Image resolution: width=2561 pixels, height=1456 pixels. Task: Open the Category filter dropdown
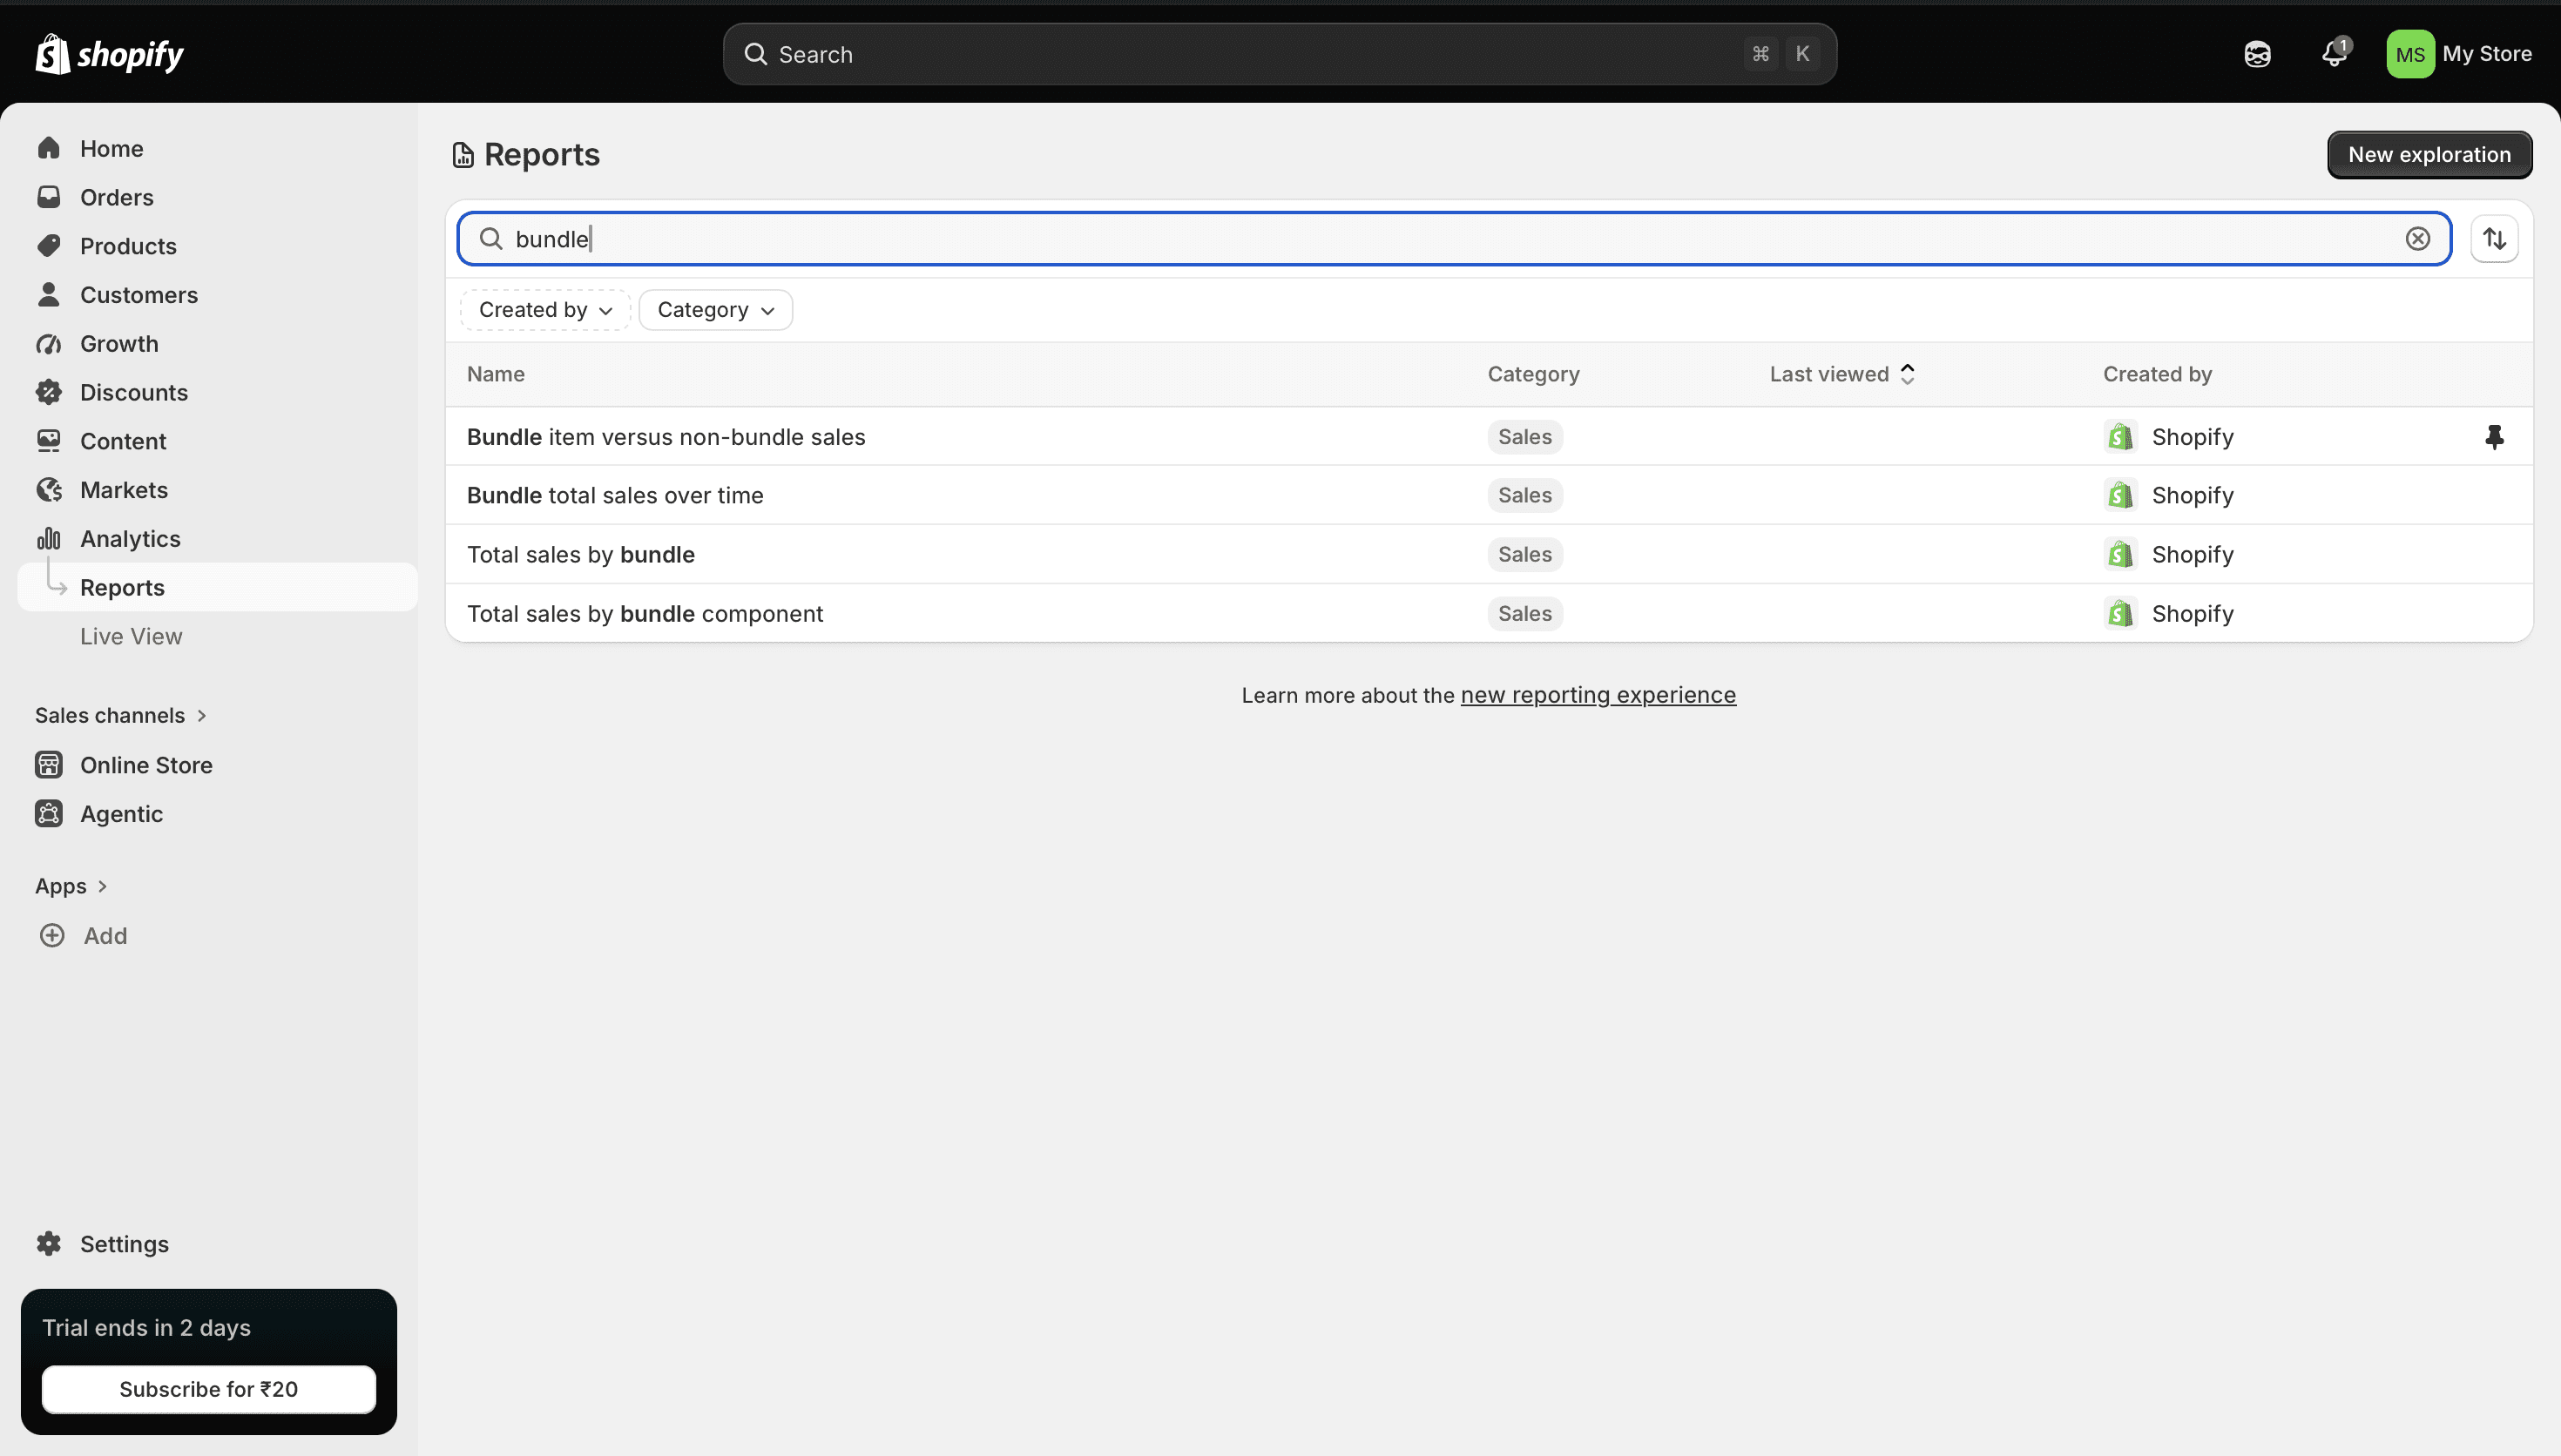(716, 310)
